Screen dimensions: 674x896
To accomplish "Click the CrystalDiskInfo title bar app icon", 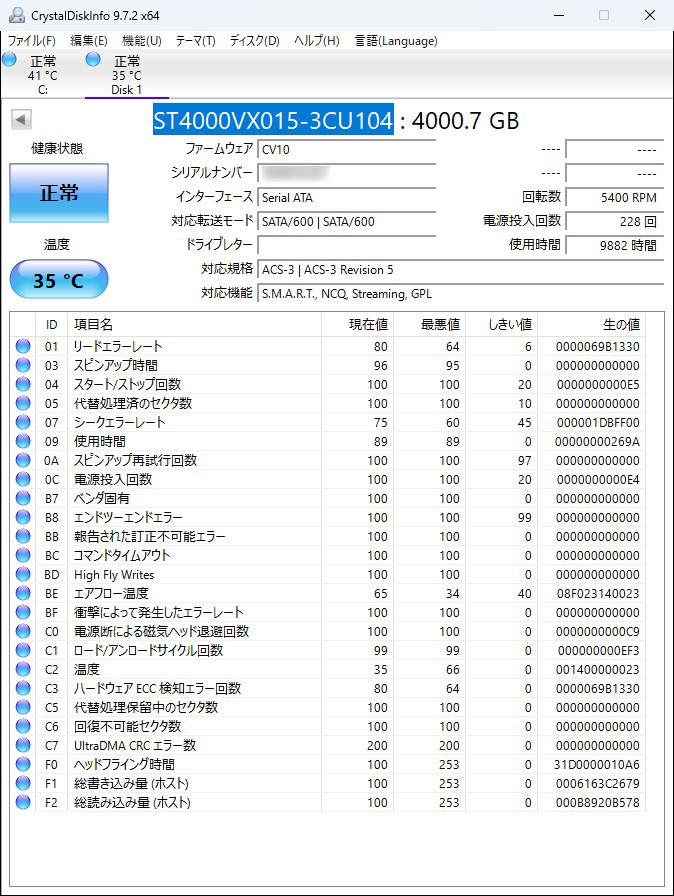I will coord(17,15).
